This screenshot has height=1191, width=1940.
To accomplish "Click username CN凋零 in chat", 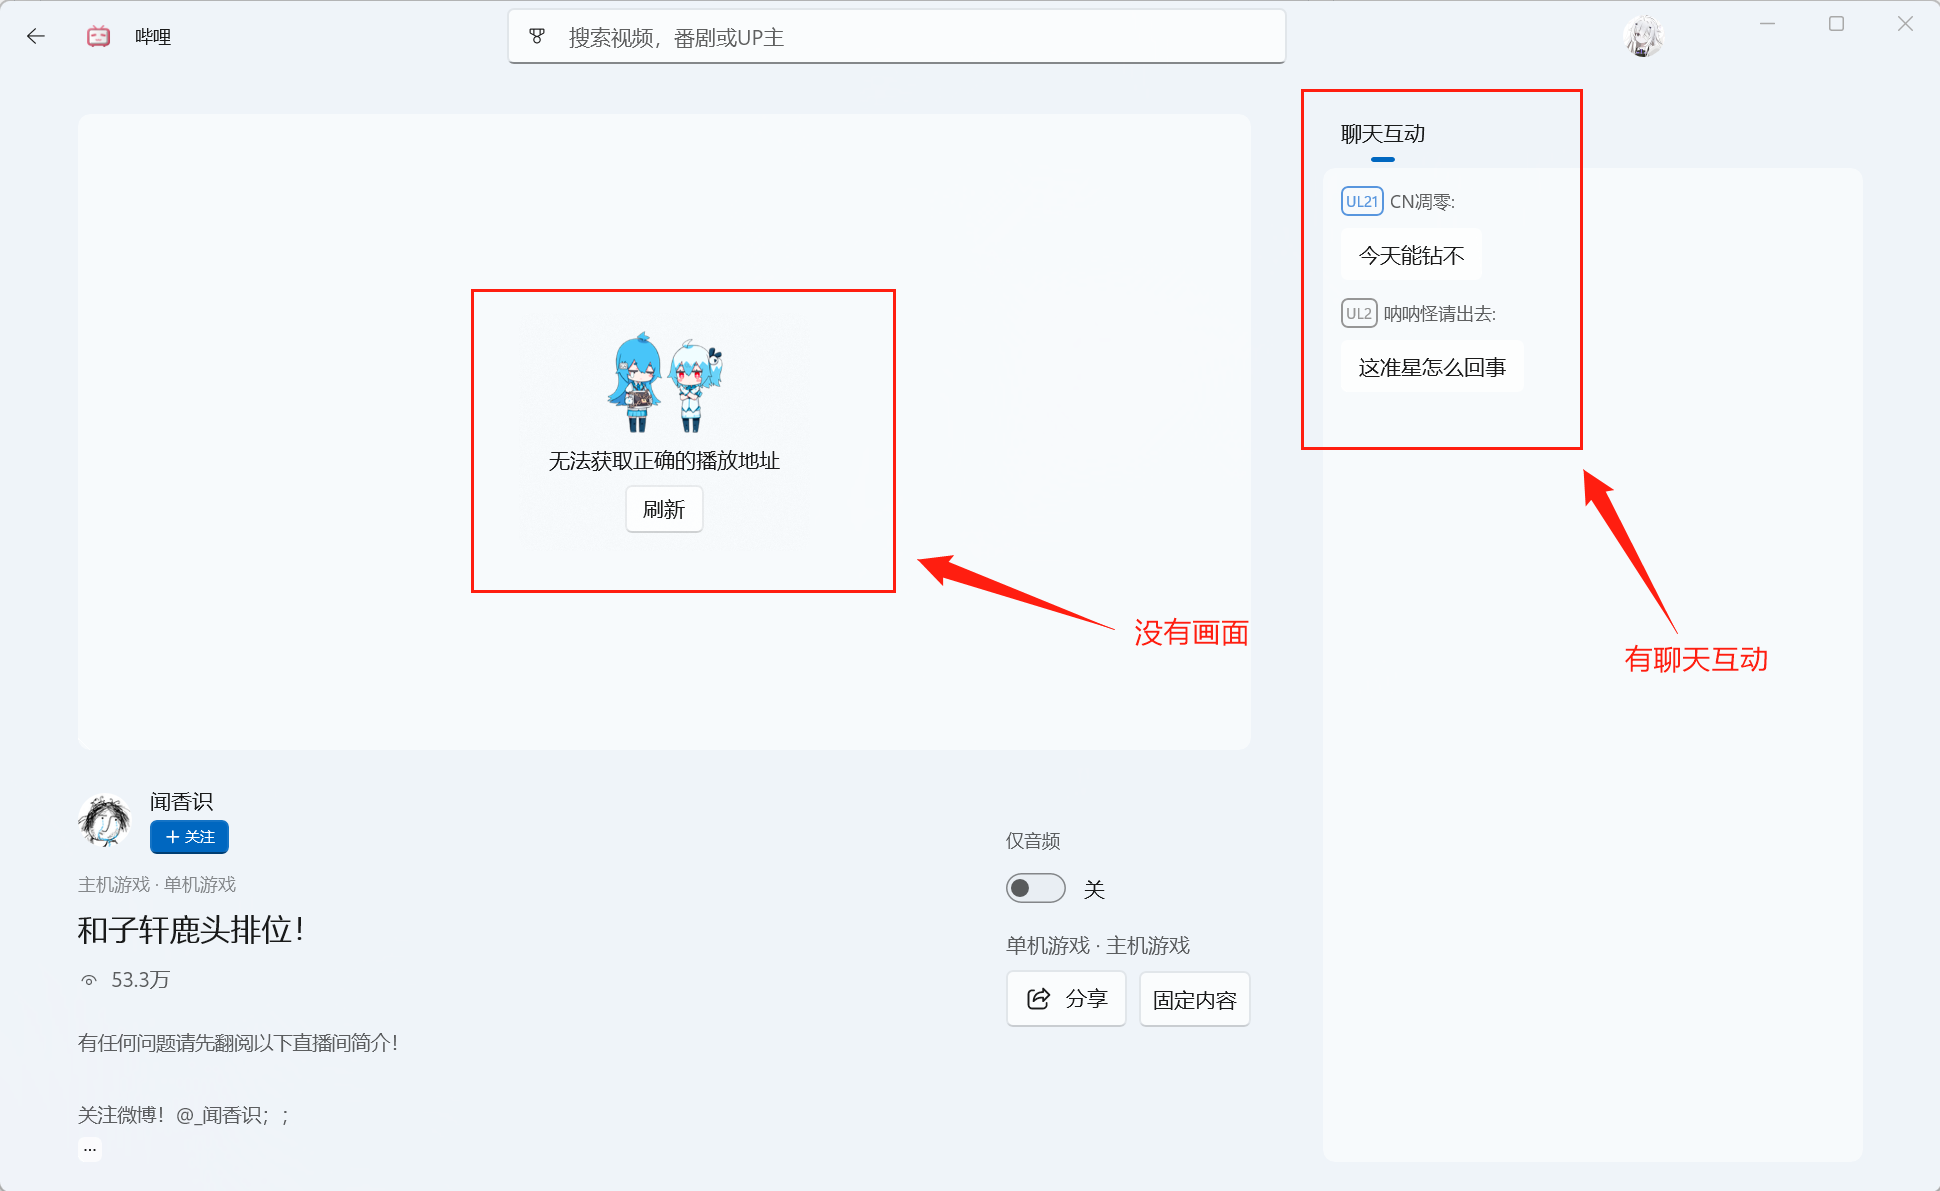I will coord(1422,202).
